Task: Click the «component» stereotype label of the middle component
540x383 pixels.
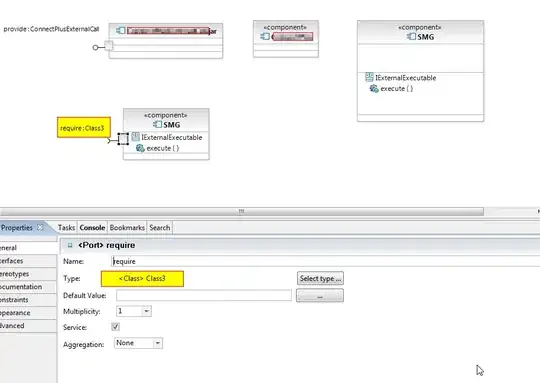Action: 285,27
